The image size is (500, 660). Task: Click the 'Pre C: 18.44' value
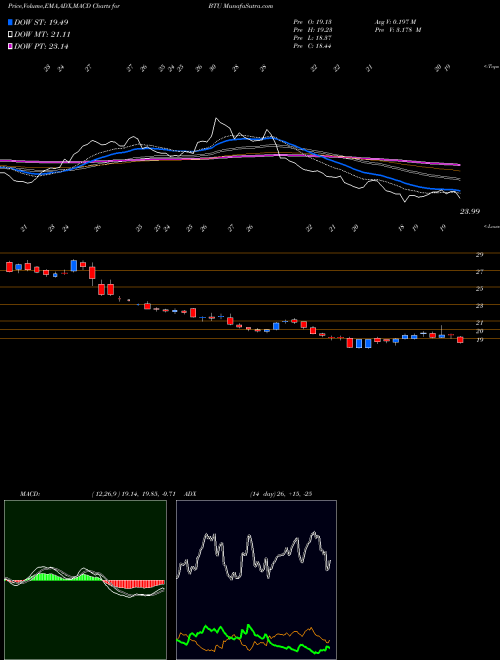[x=313, y=46]
